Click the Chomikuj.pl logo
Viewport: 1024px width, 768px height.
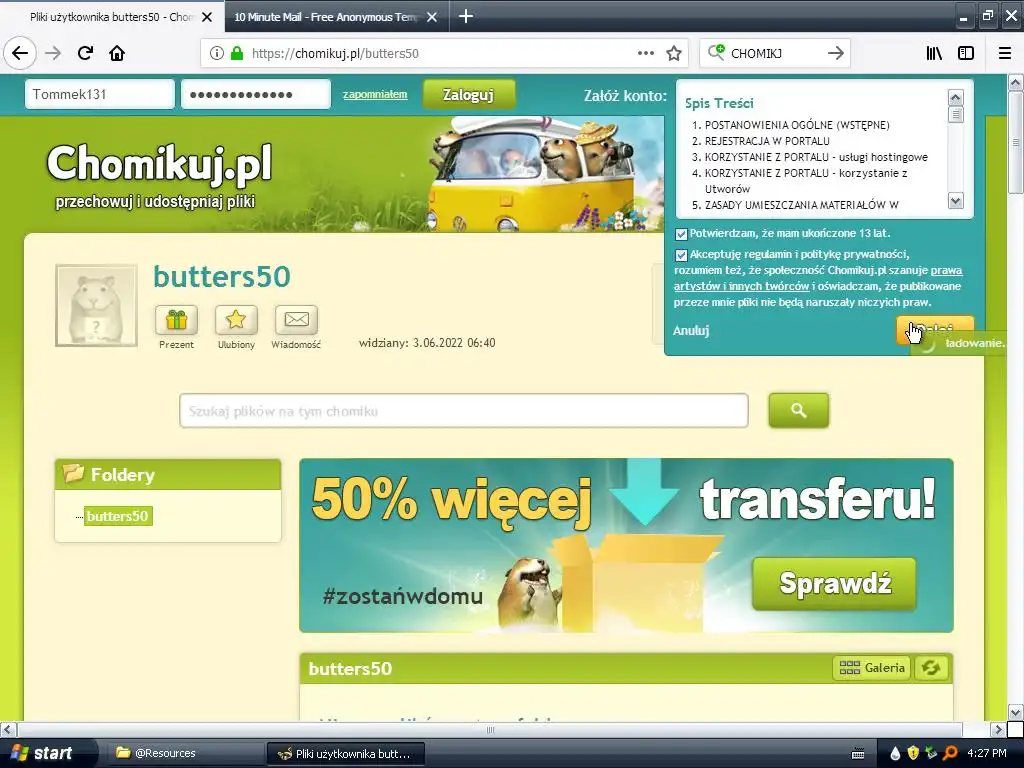point(159,163)
